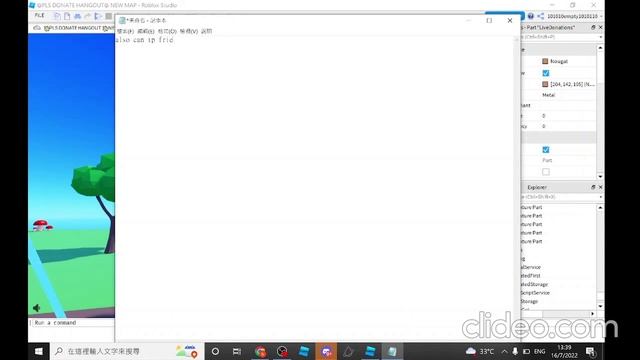Open the Properties filter dropdown arrow
Image resolution: width=640 pixels, height=360 pixels.
click(600, 37)
